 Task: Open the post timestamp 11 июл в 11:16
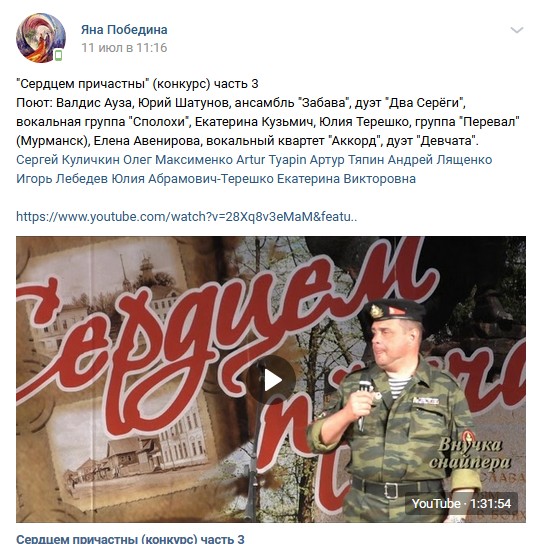click(x=124, y=48)
